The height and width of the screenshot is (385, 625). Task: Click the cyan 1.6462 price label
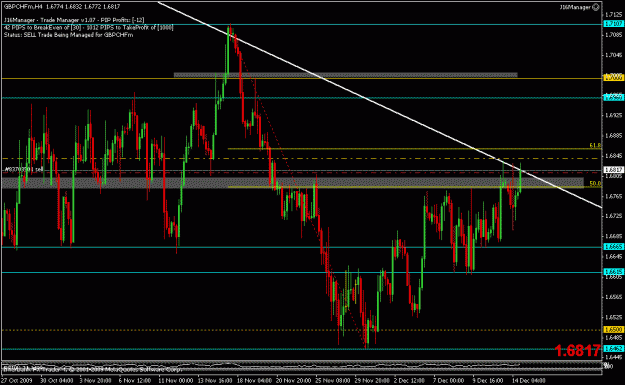click(614, 349)
